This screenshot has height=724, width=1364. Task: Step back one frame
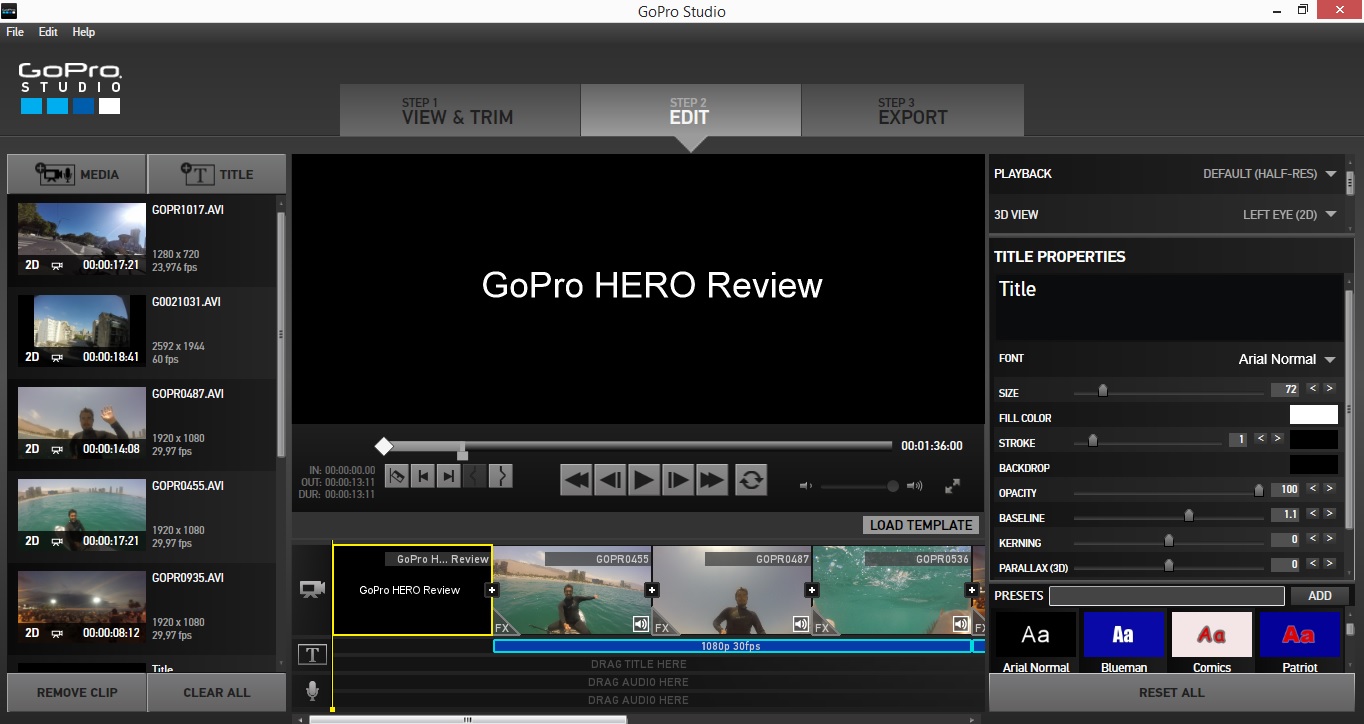pyautogui.click(x=610, y=480)
